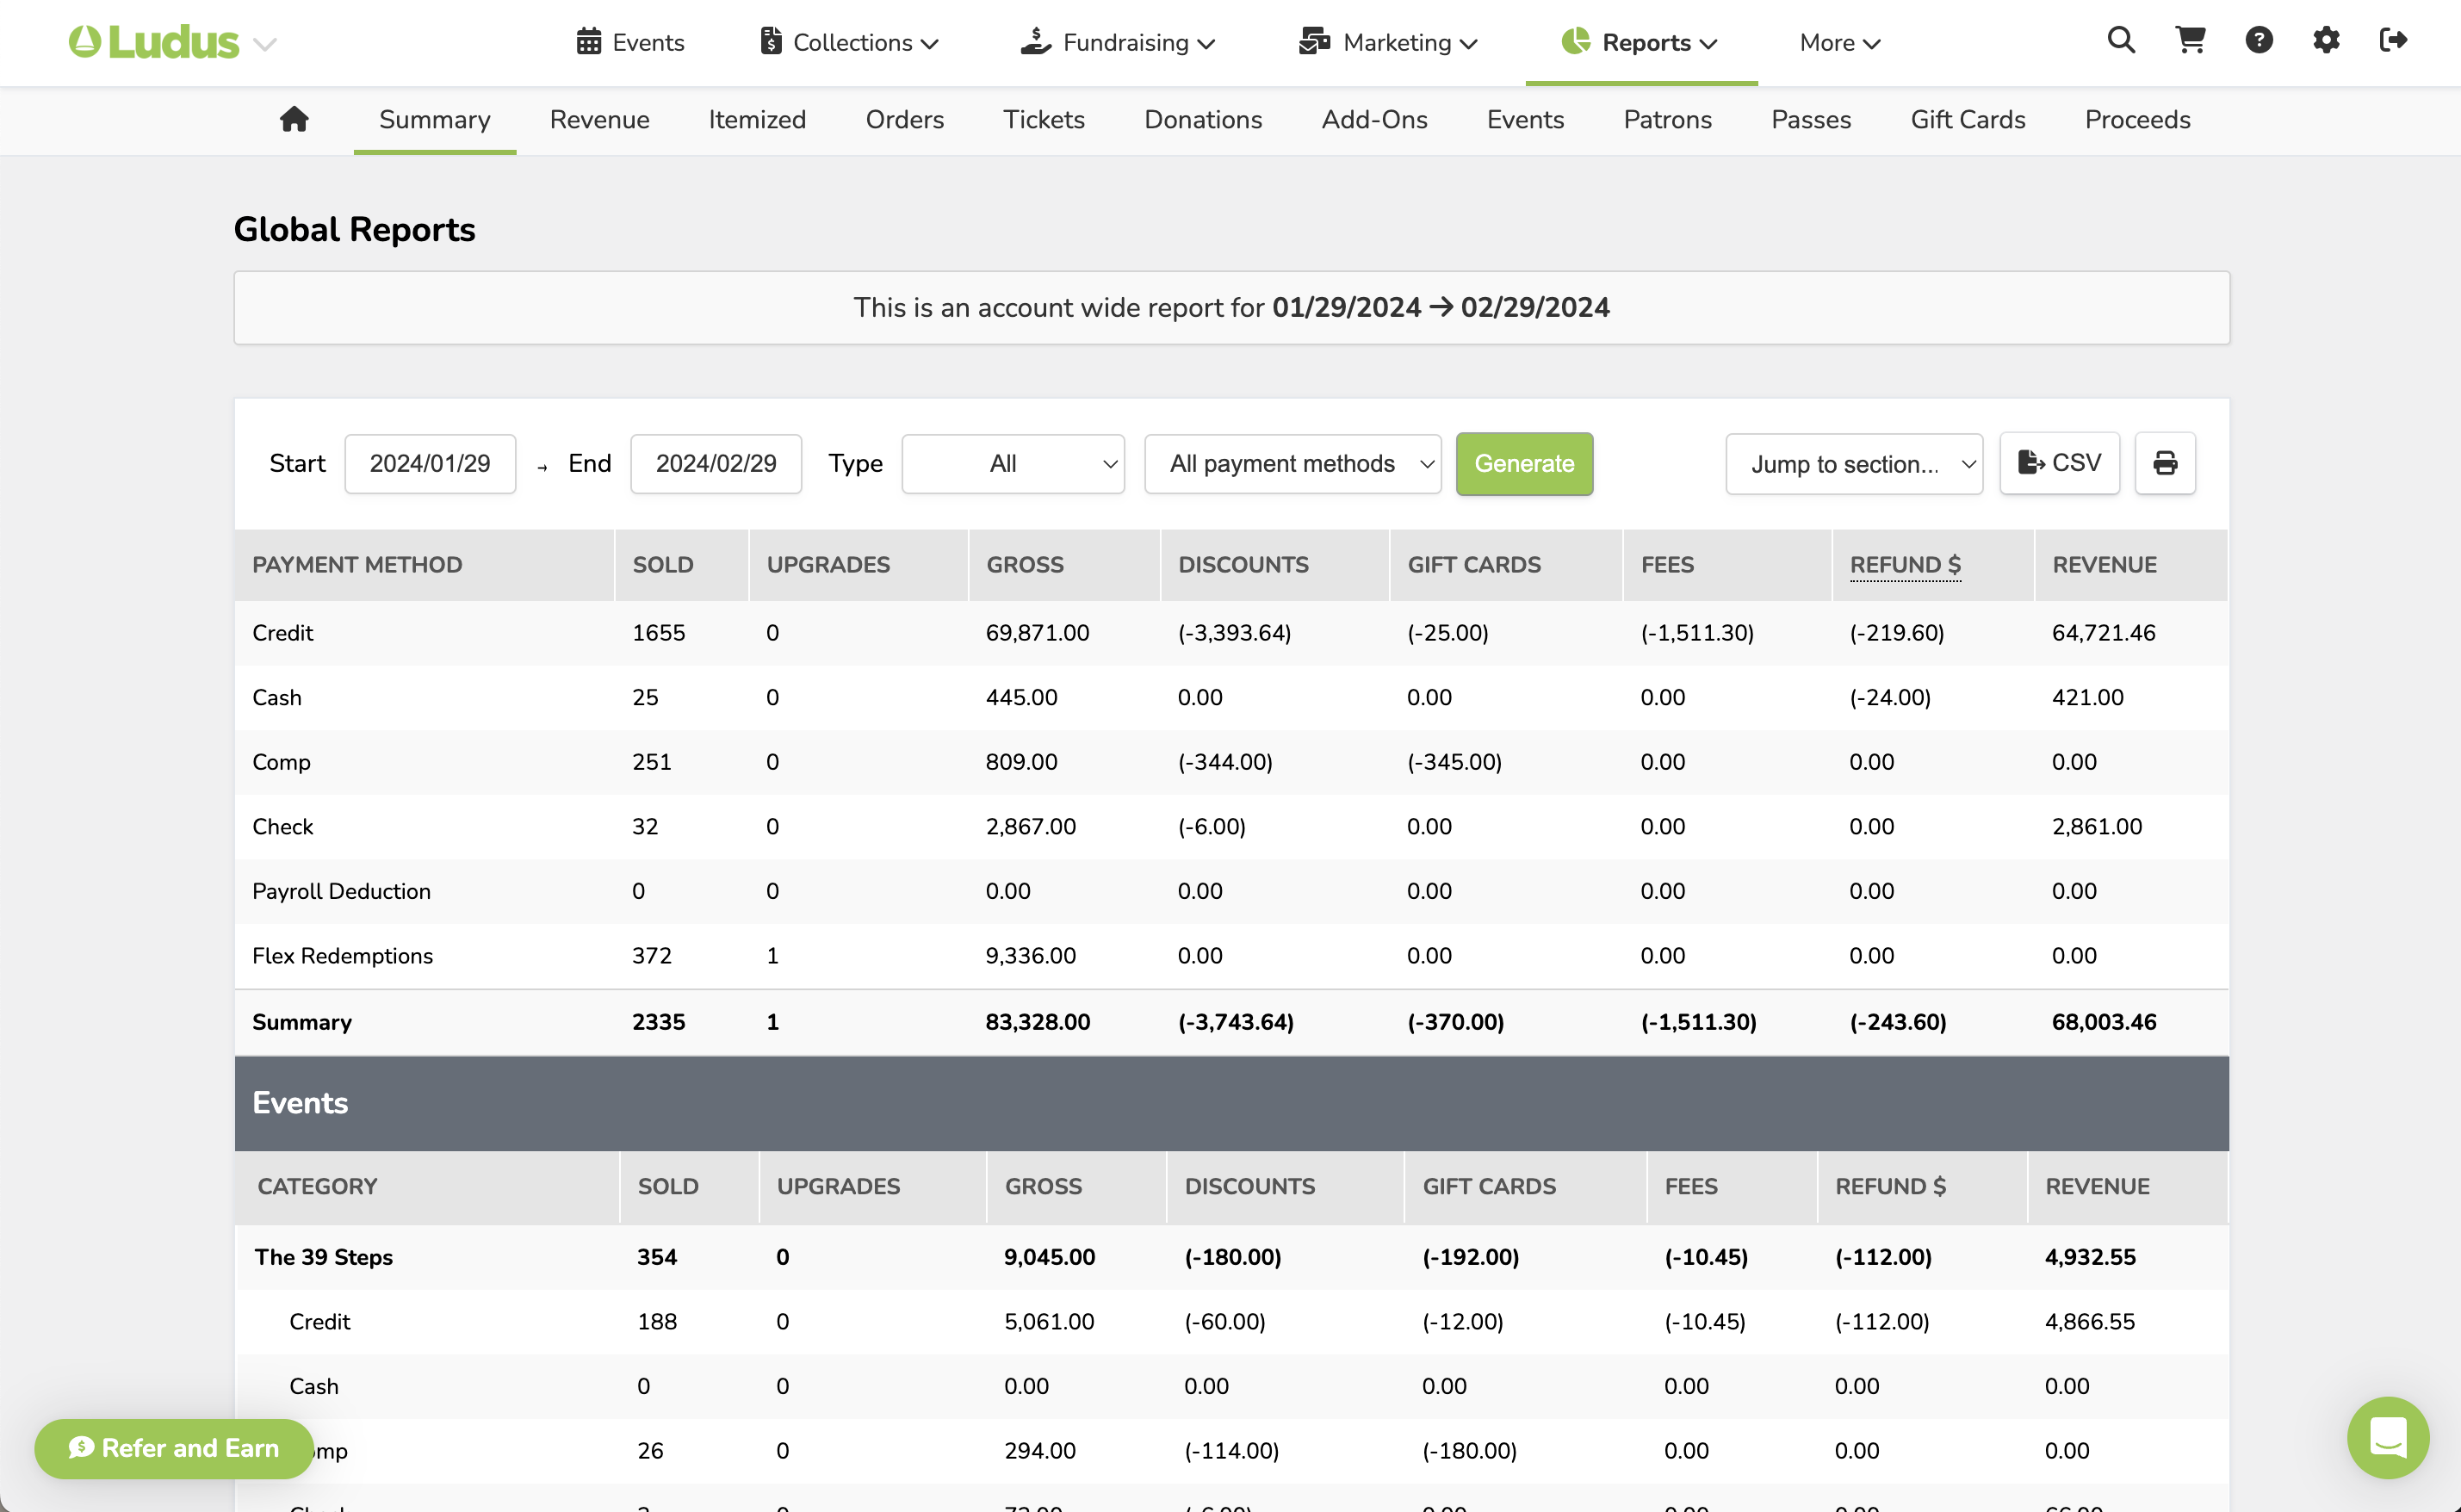Image resolution: width=2461 pixels, height=1512 pixels.
Task: Open the Marketing menu
Action: pos(1388,43)
